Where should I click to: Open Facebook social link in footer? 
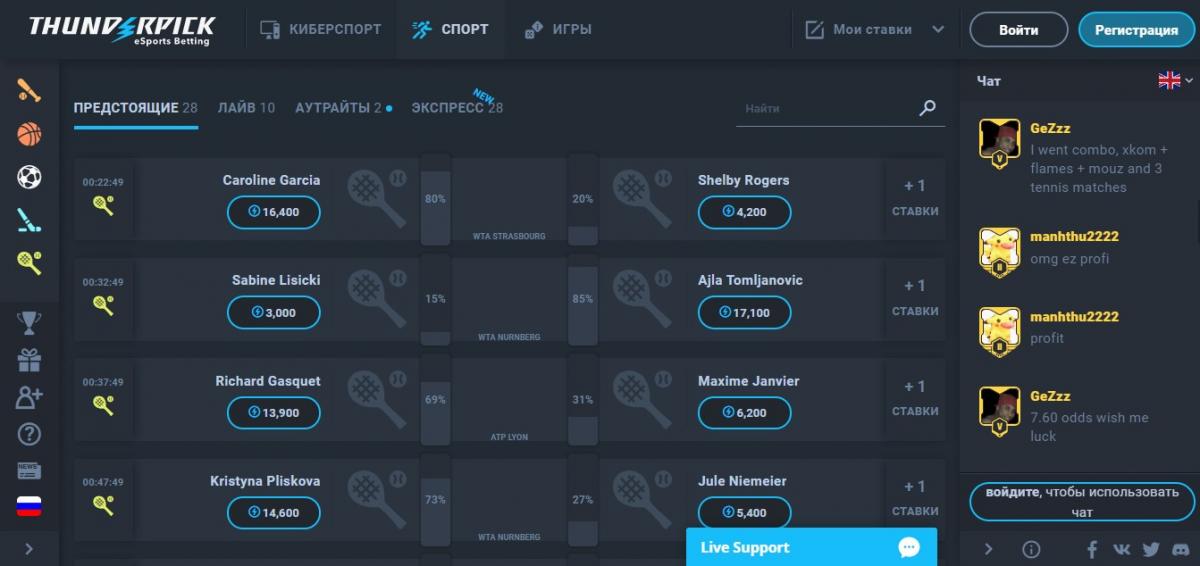point(1092,549)
